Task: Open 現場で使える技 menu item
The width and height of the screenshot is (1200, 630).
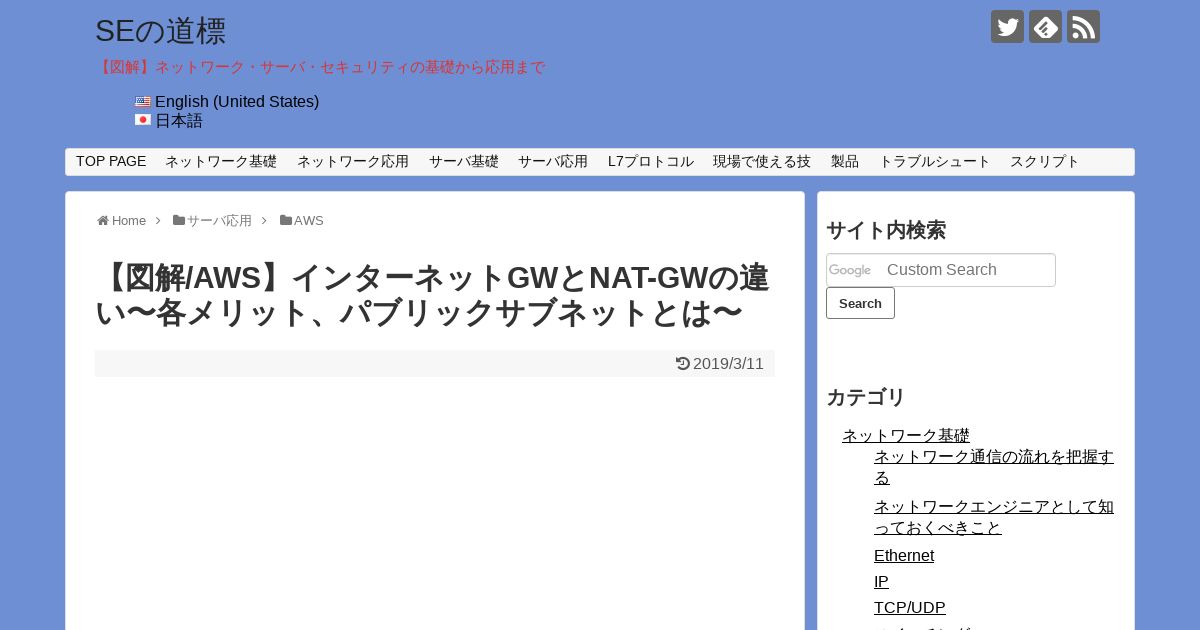Action: pos(762,162)
